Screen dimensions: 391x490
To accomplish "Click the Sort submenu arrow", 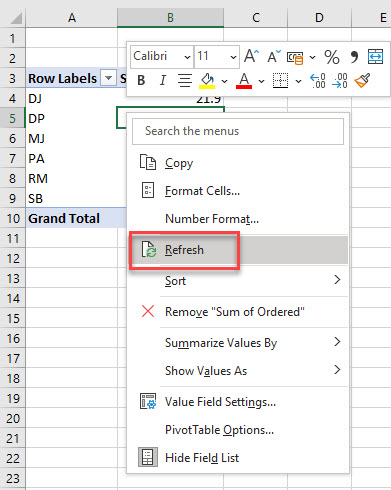I will click(x=337, y=280).
